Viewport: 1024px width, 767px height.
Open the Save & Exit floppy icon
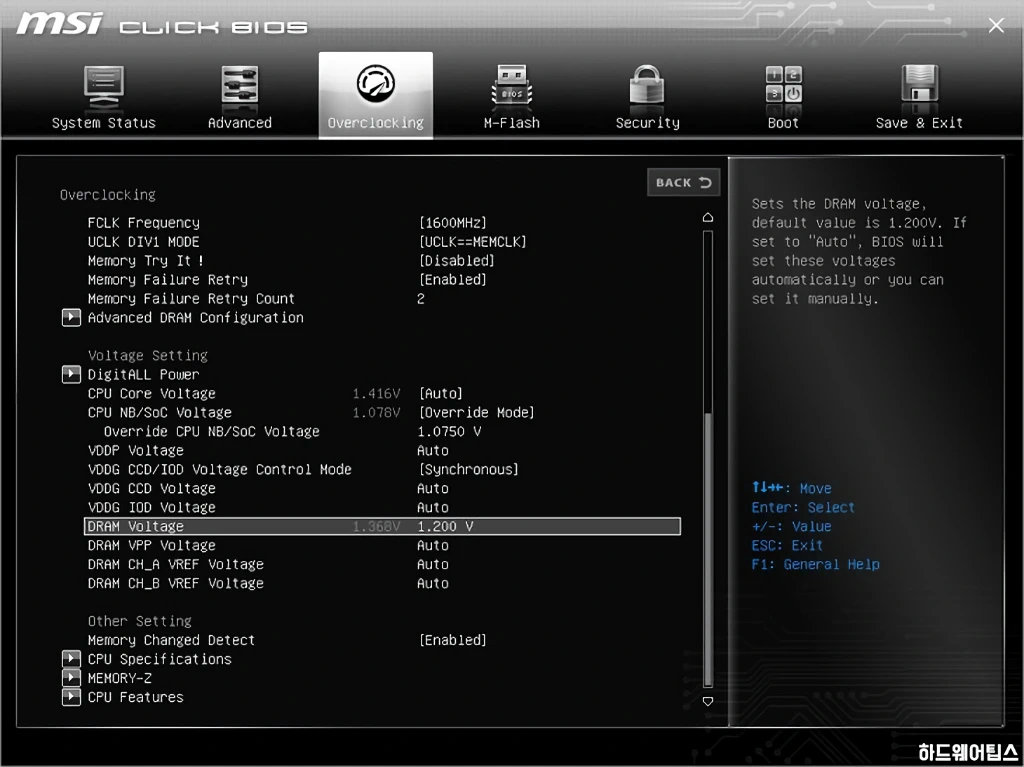pyautogui.click(x=920, y=85)
